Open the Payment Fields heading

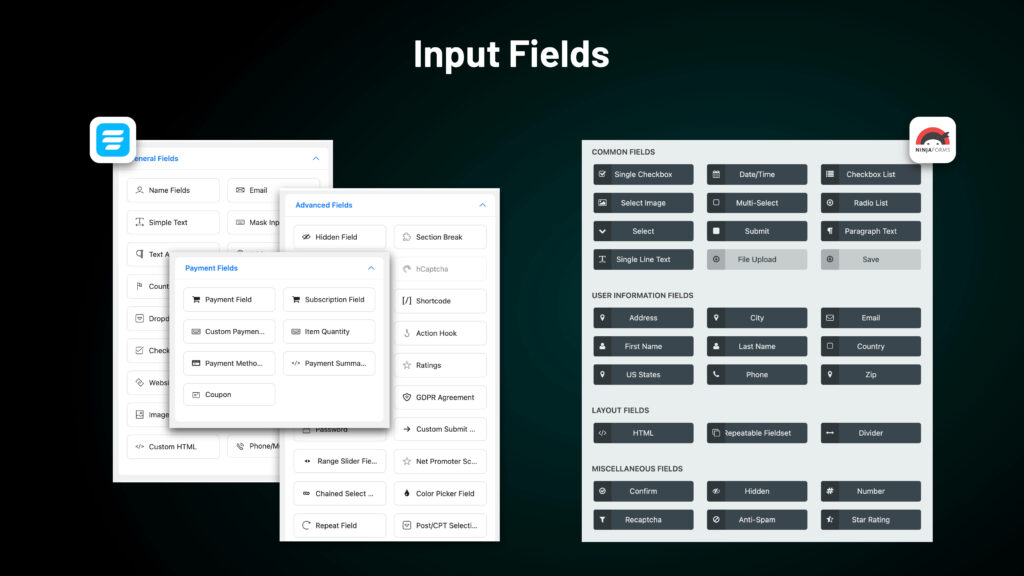pyautogui.click(x=212, y=268)
